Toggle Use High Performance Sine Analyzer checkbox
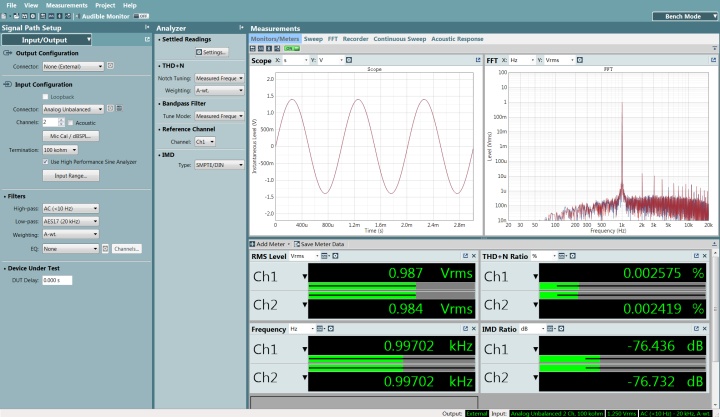 point(46,161)
